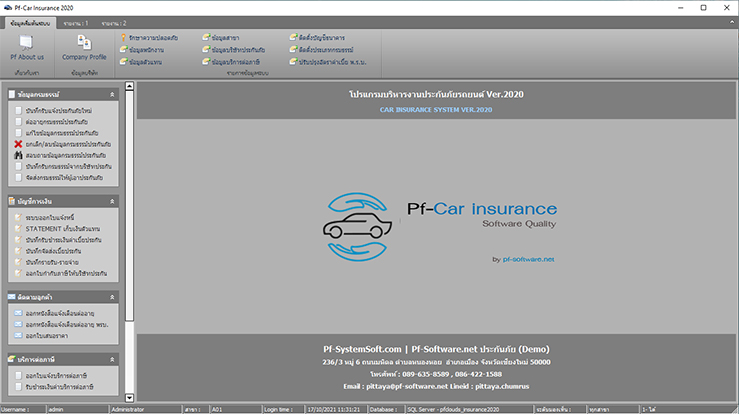Click the sidebar scrollbar thumb
The width and height of the screenshot is (739, 414).
[x=129, y=206]
